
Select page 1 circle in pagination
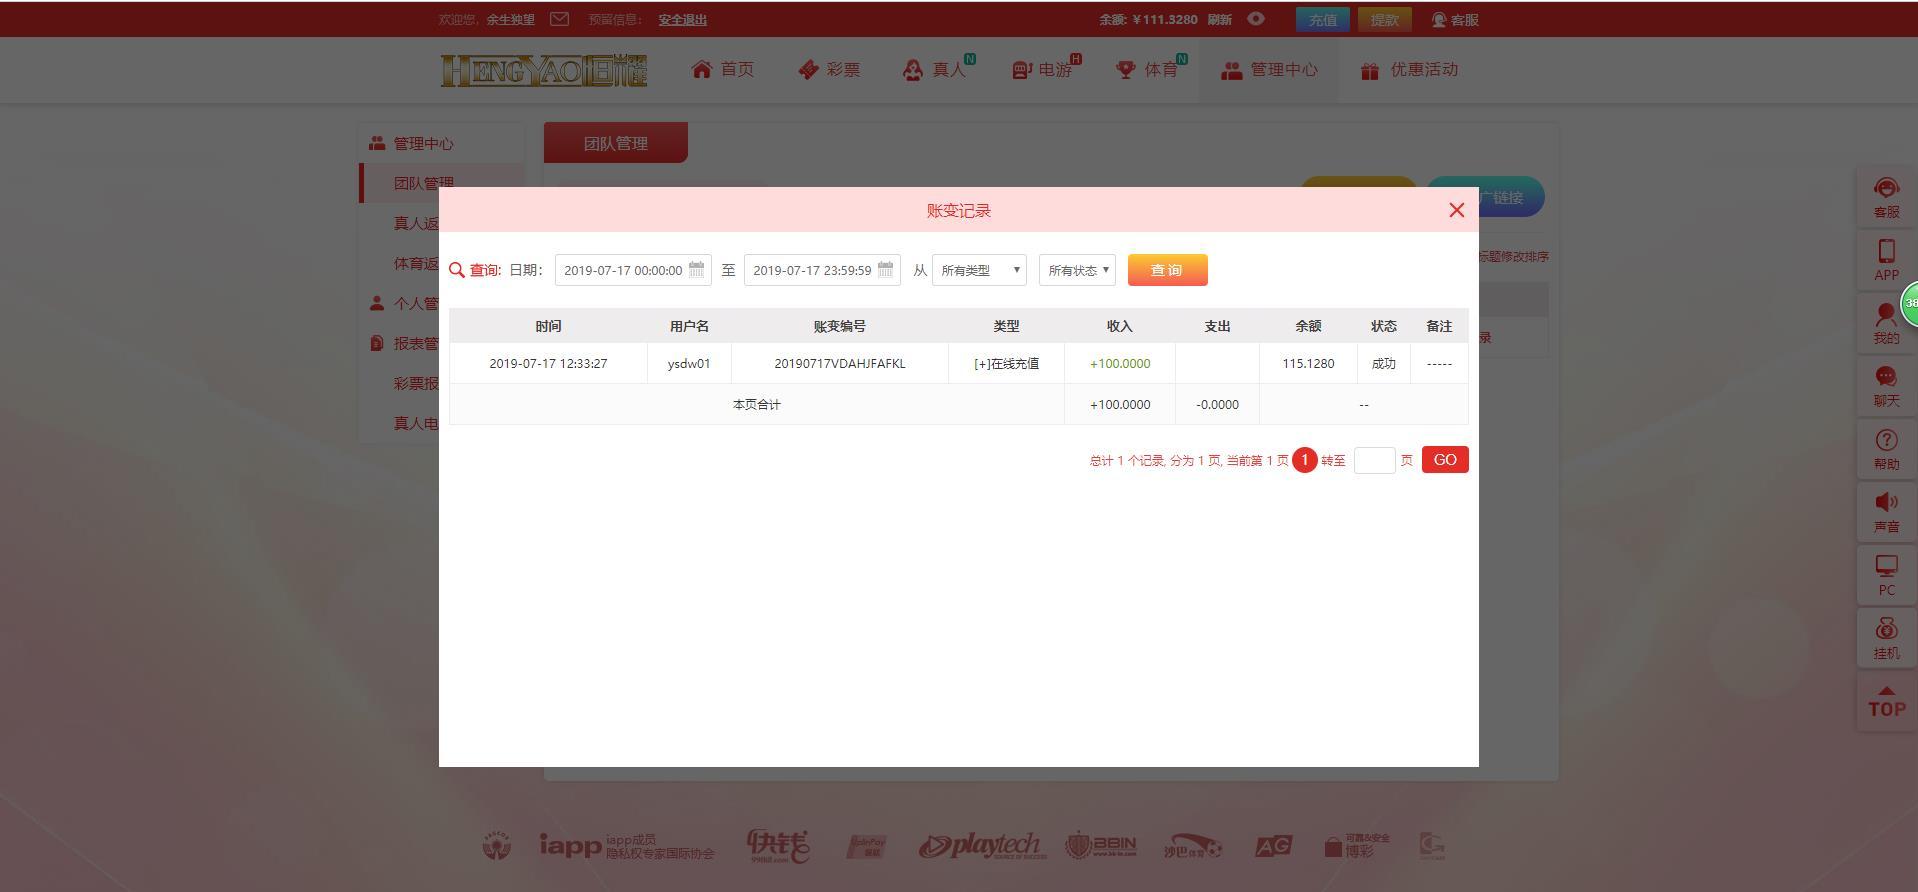tap(1304, 460)
